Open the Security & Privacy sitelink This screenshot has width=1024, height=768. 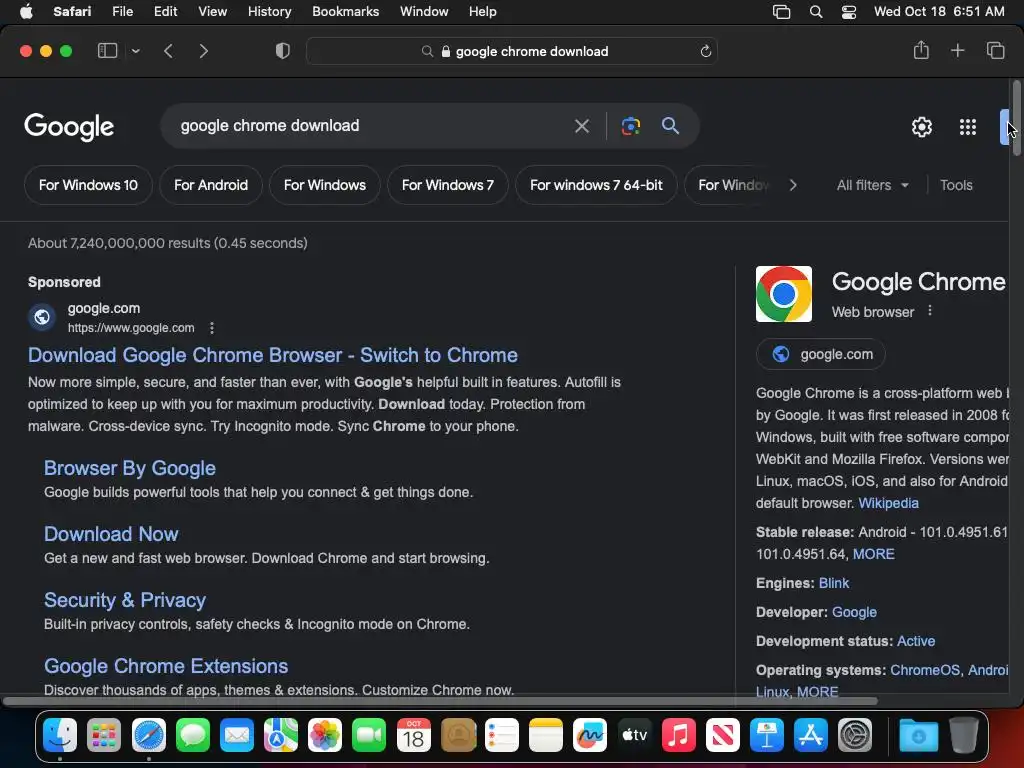point(125,600)
